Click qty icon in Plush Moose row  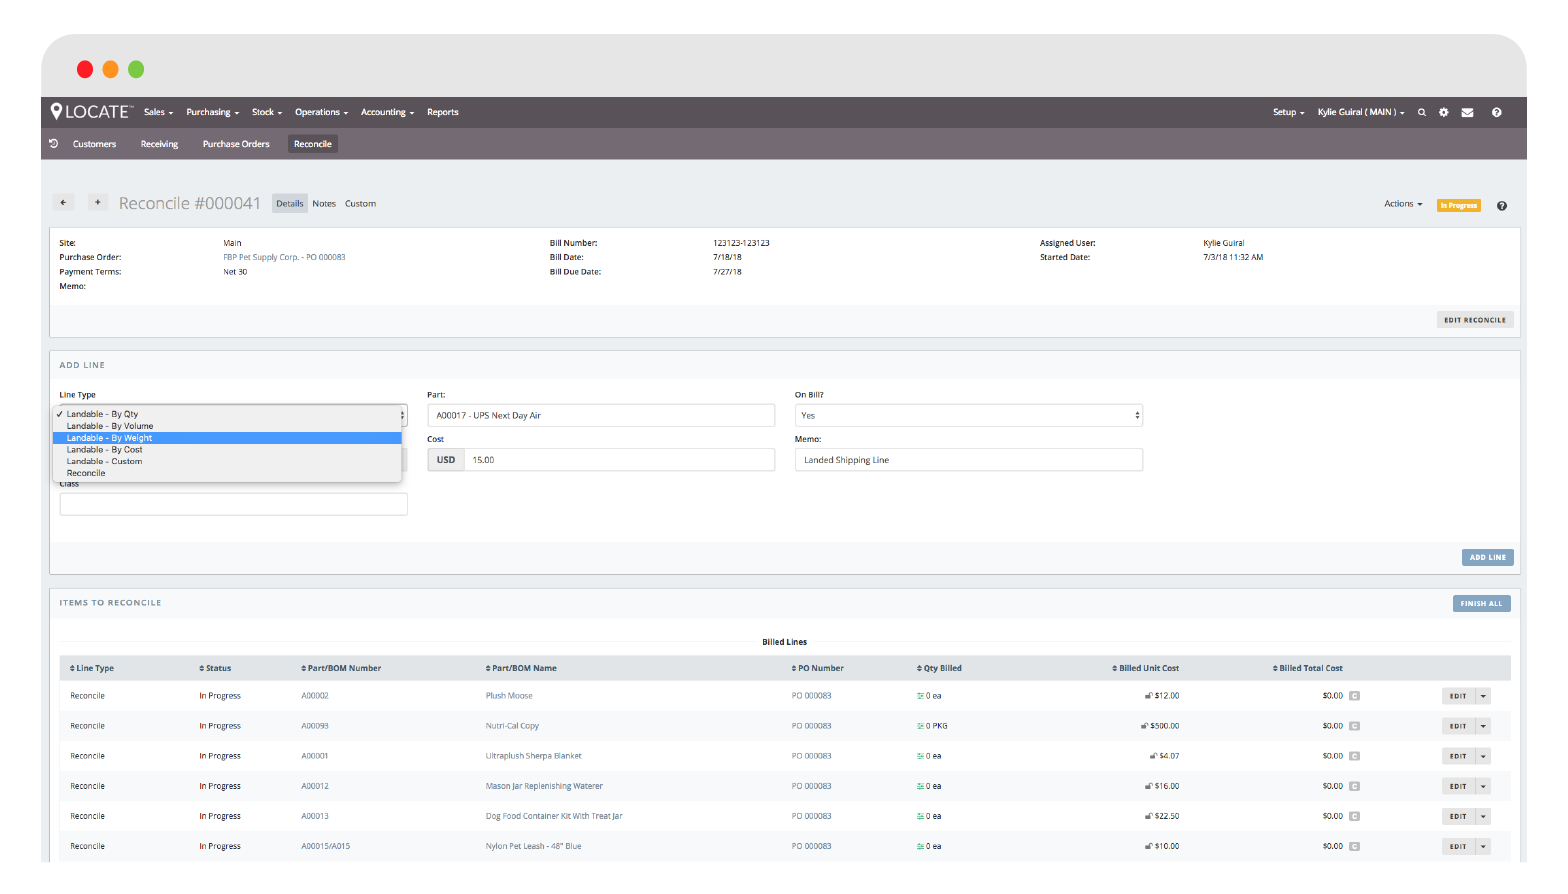pos(920,696)
